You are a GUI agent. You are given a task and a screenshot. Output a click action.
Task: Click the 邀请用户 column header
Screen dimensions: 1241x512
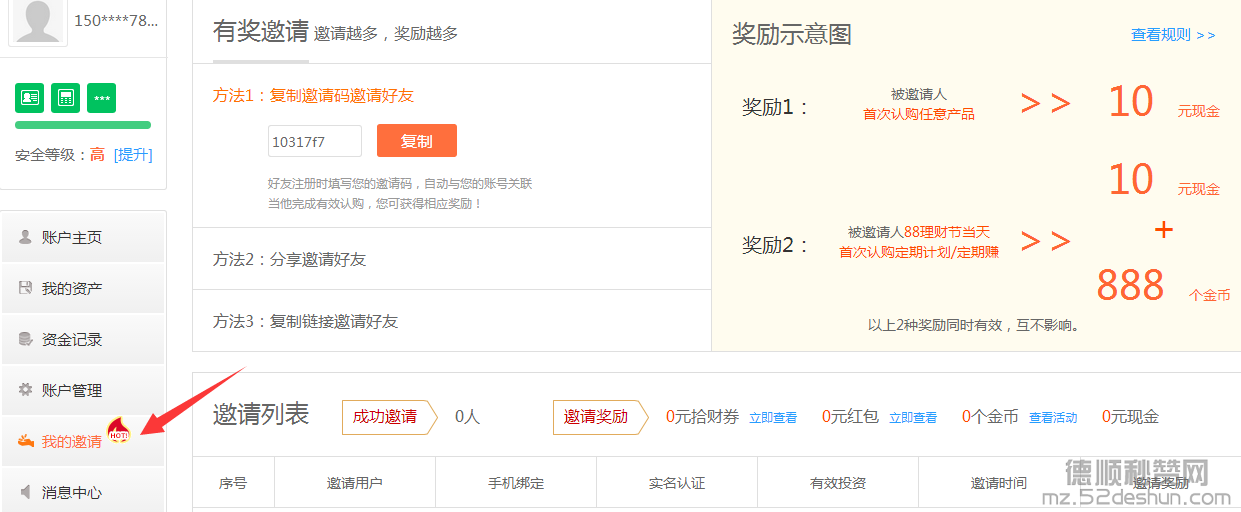pyautogui.click(x=355, y=483)
